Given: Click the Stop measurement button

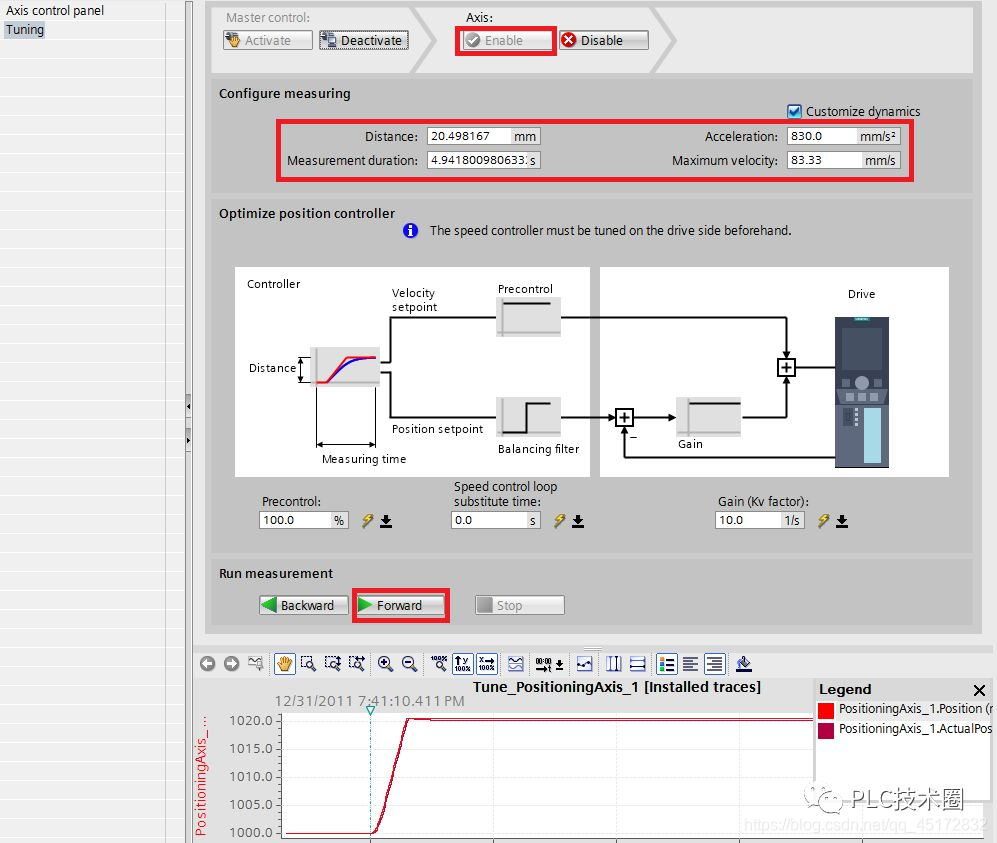Looking at the screenshot, I should coord(519,605).
